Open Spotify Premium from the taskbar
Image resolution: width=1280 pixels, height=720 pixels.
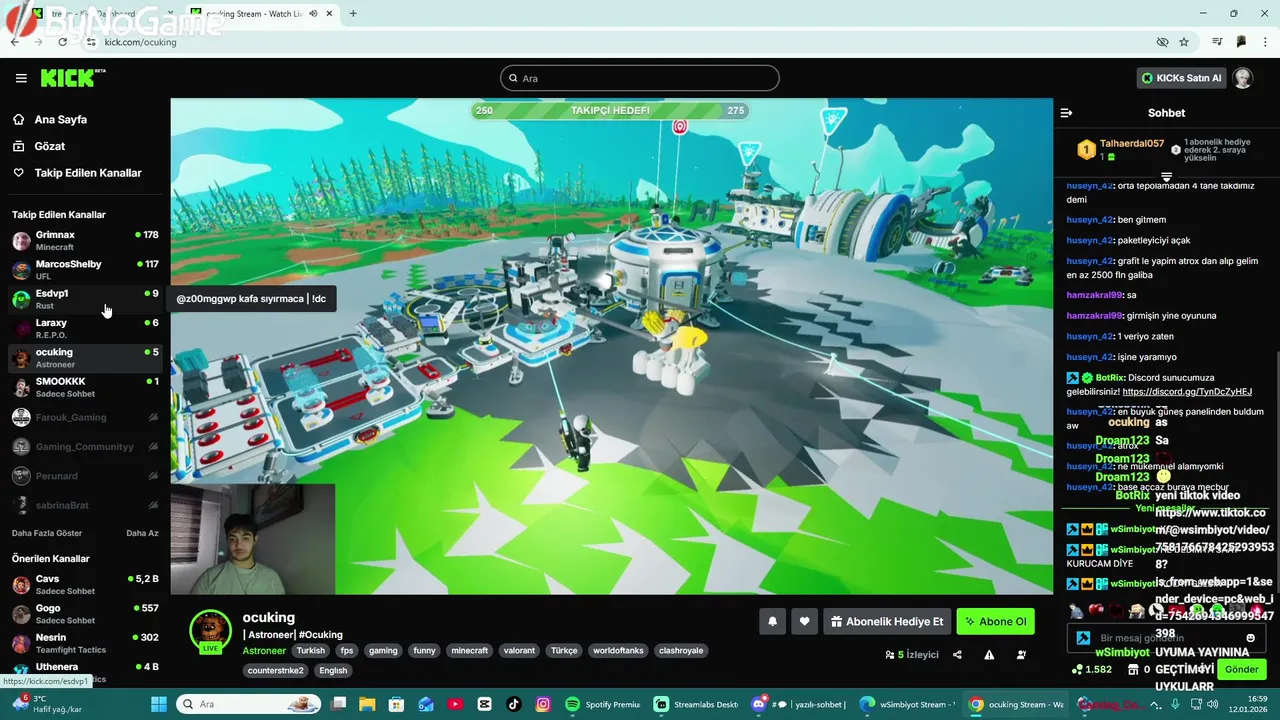[603, 704]
